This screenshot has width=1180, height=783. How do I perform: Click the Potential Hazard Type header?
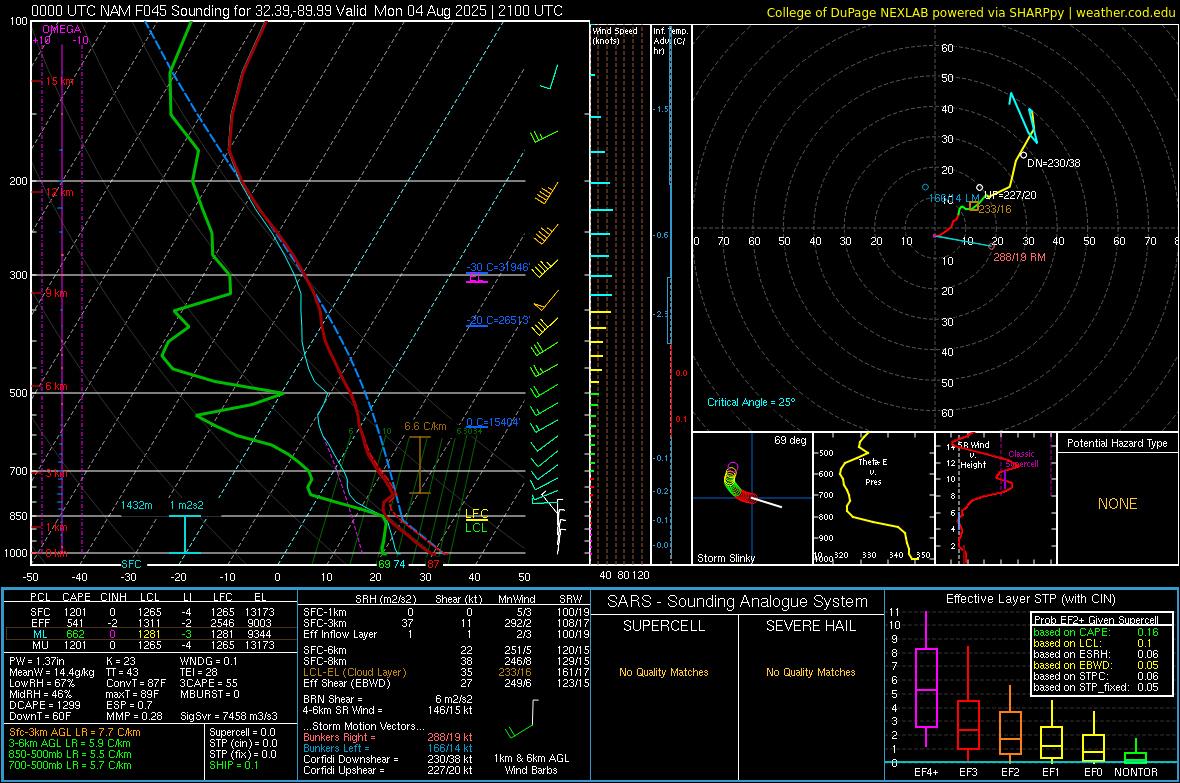[x=1117, y=443]
